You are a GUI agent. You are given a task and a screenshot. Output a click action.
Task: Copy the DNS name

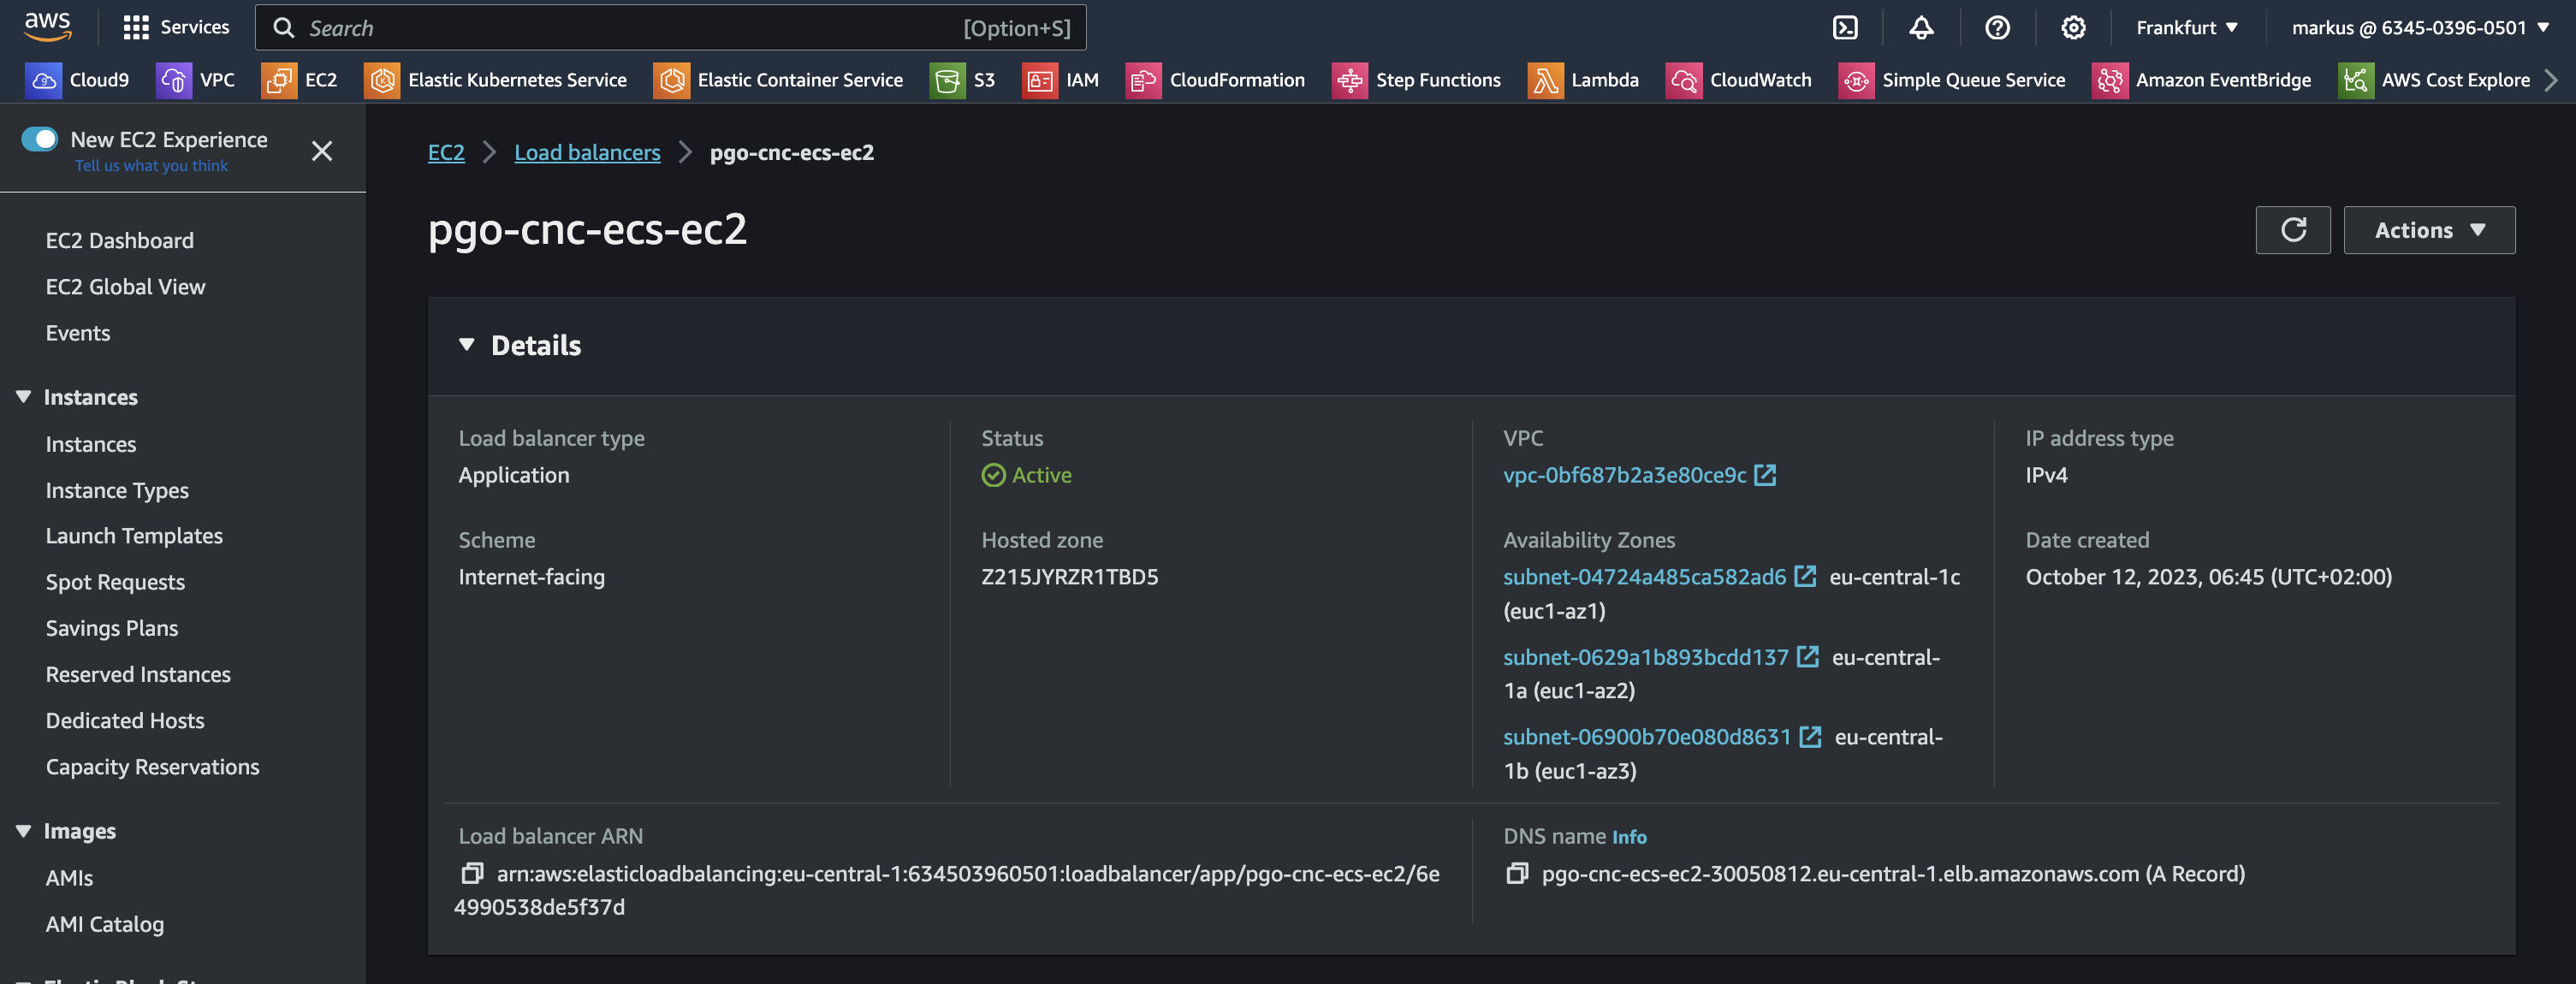coord(1517,873)
